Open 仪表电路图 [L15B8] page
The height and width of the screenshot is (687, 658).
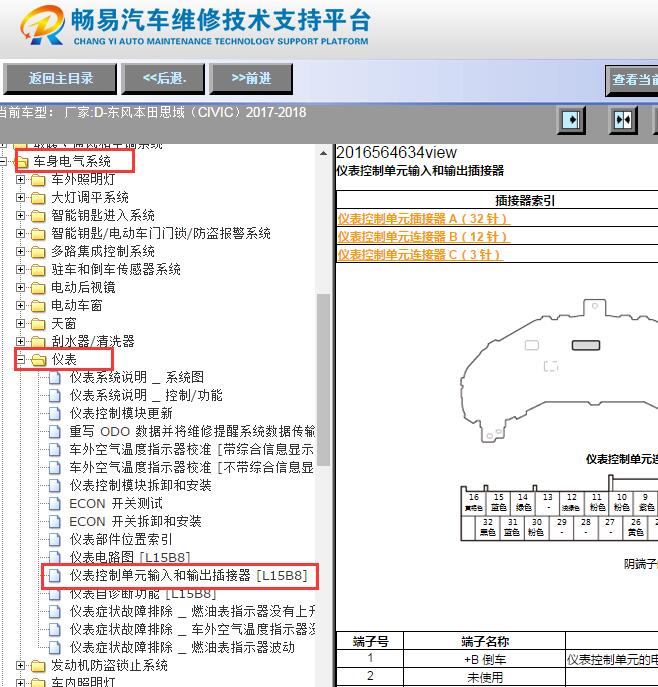[x=130, y=556]
